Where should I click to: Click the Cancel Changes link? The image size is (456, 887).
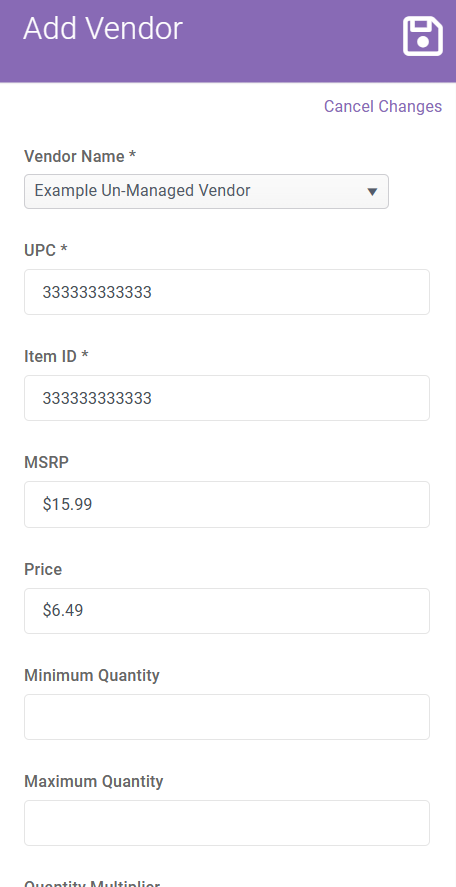382,106
